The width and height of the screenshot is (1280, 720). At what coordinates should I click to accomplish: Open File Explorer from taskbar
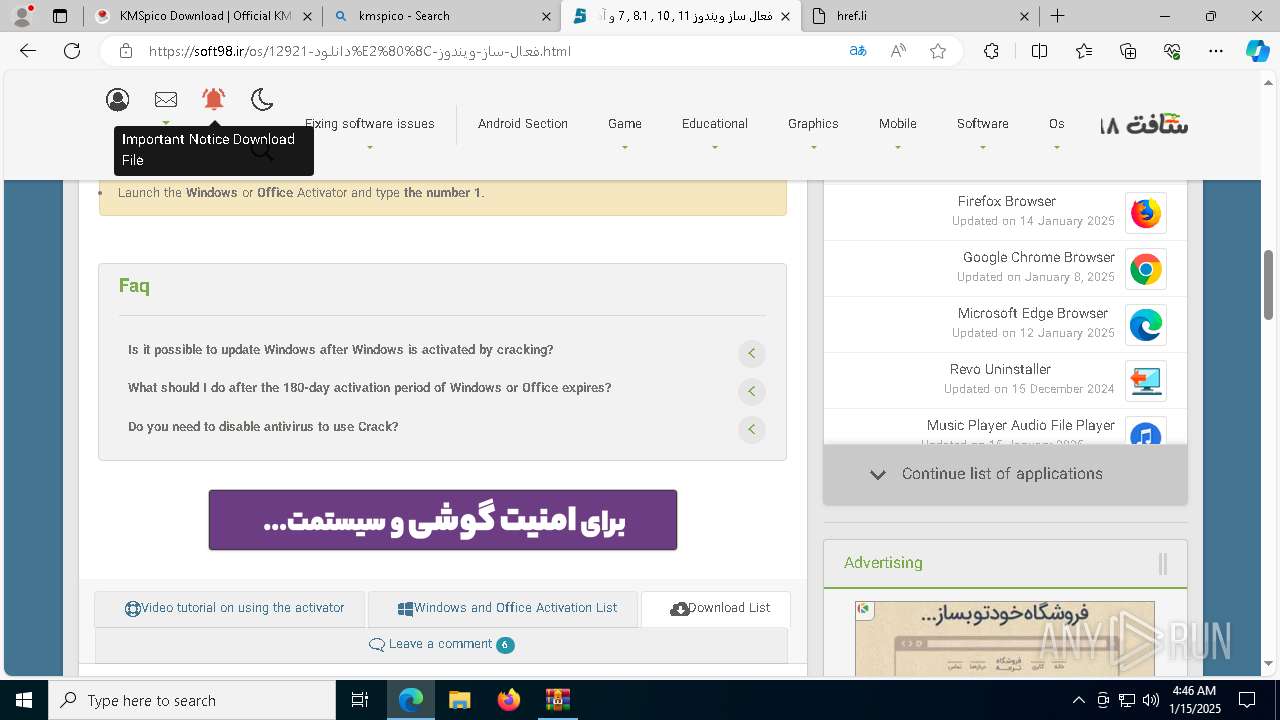pos(460,700)
